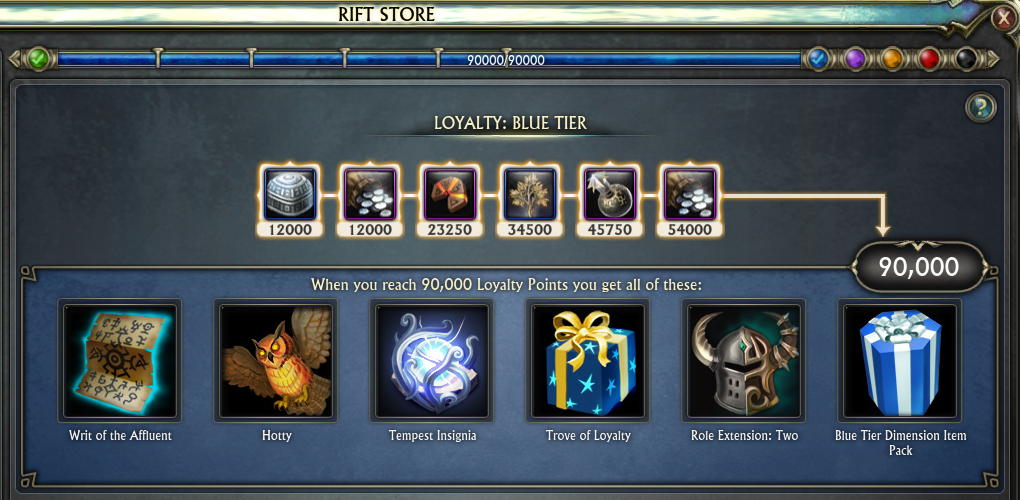Screen dimensions: 1020x500
Task: Switch to the orange loyalty tier gem
Action: (x=892, y=60)
